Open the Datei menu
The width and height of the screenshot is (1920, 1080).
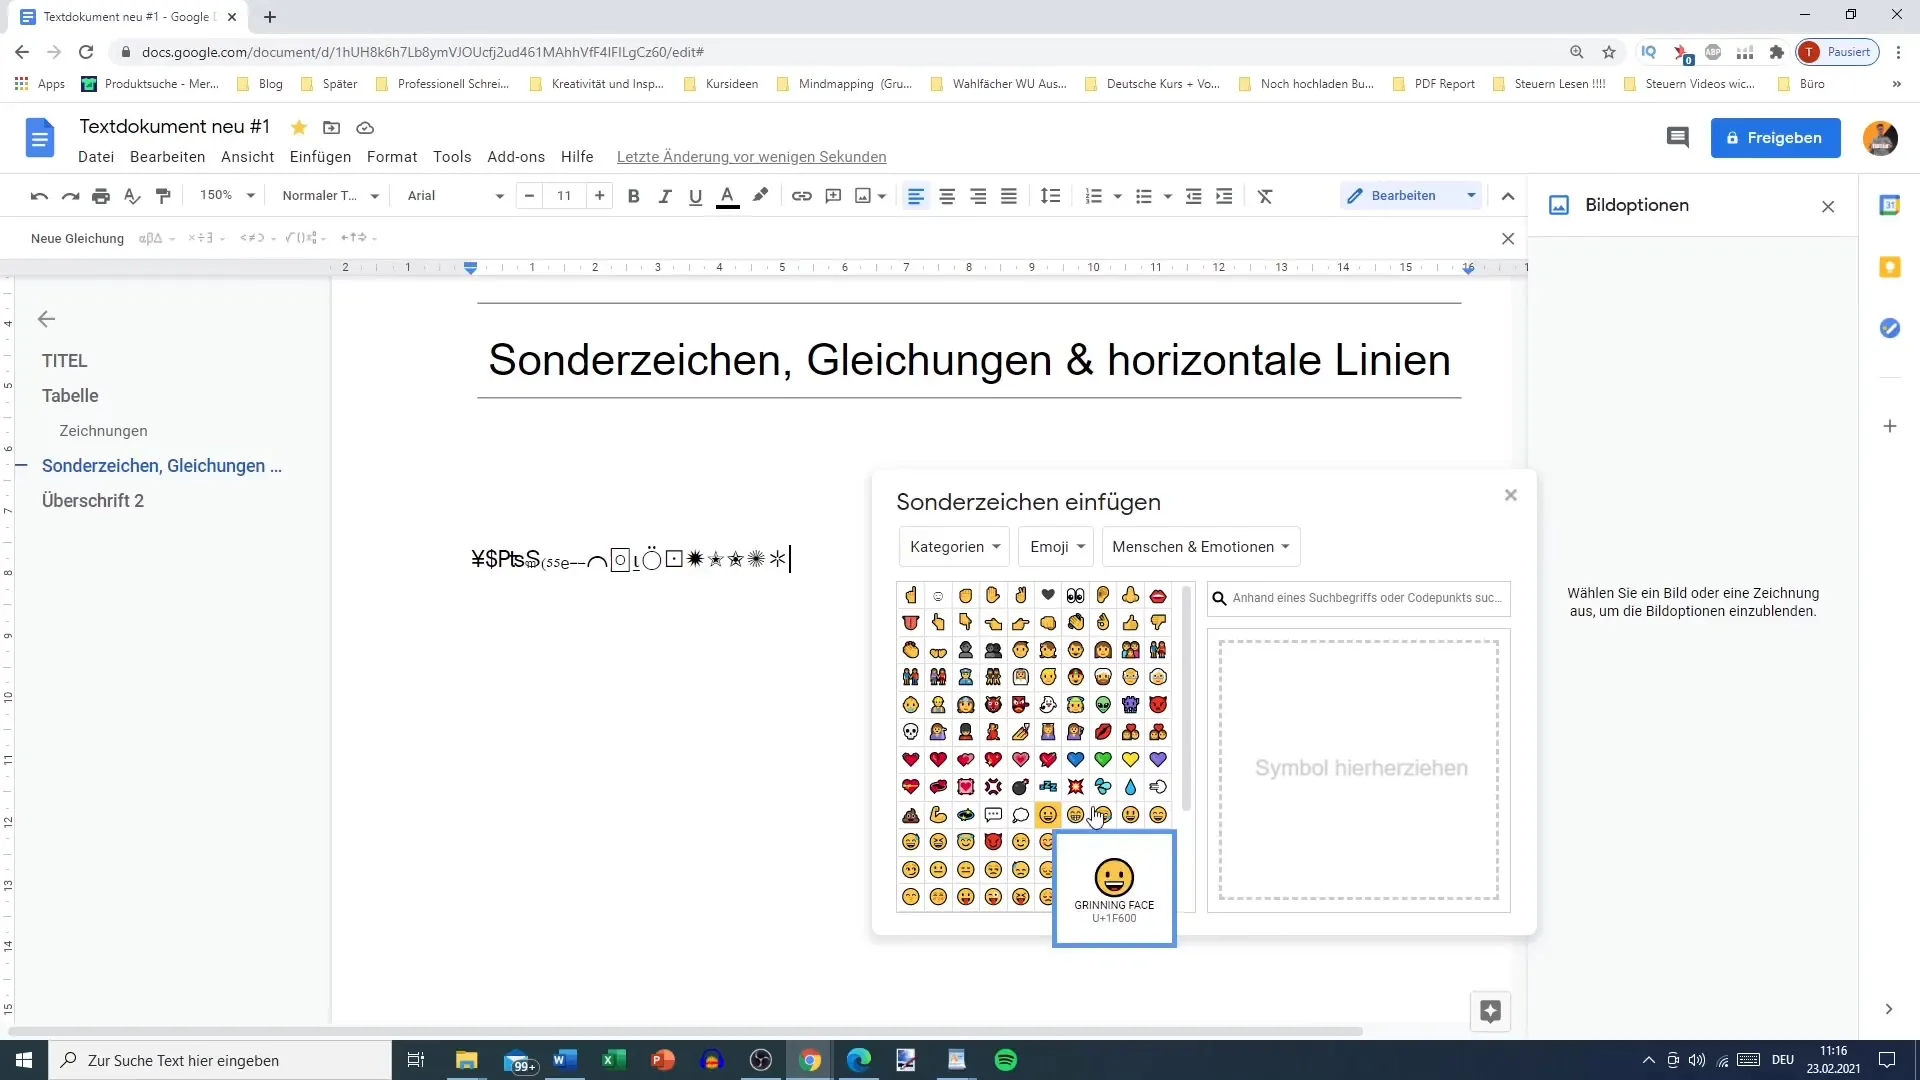pyautogui.click(x=96, y=157)
